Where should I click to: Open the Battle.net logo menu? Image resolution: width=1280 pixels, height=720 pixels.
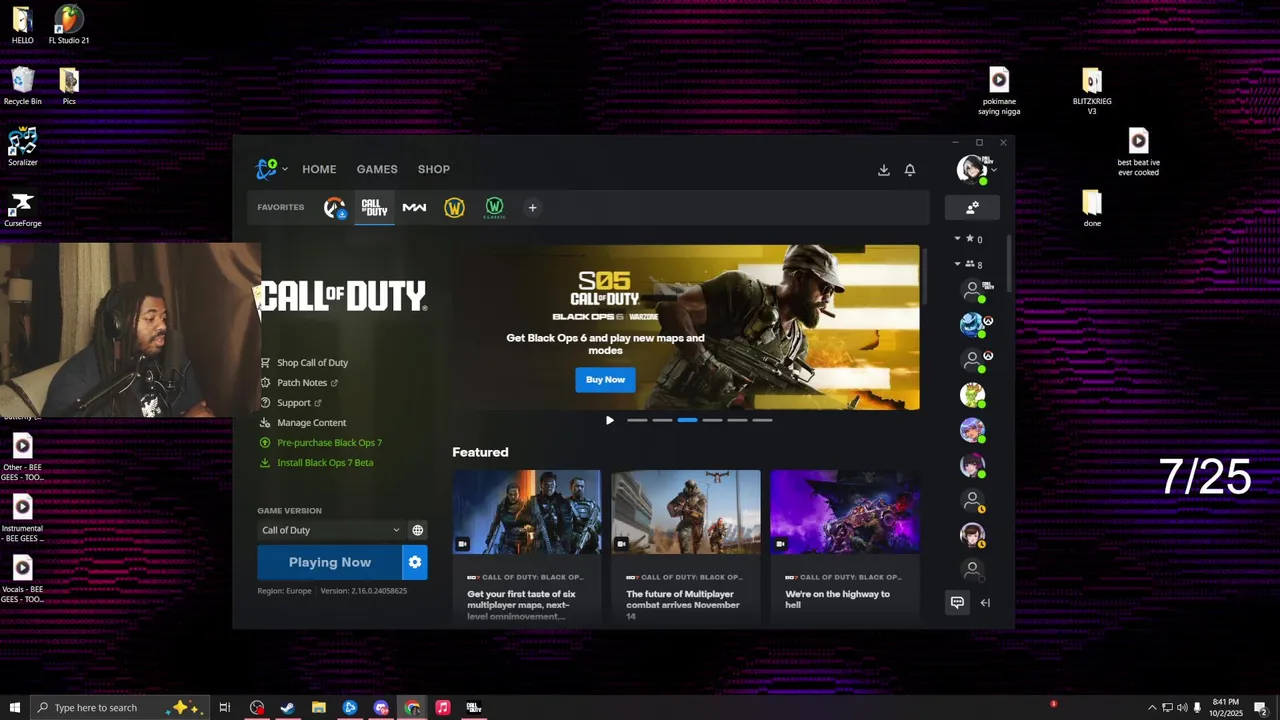tap(270, 169)
